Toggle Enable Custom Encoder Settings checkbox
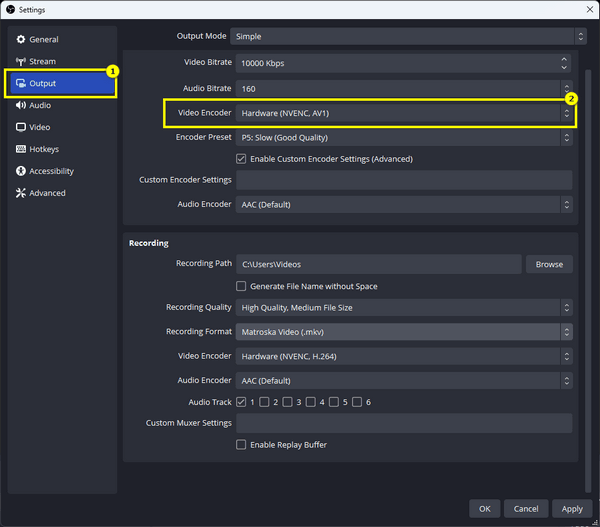The height and width of the screenshot is (527, 600). [x=241, y=159]
